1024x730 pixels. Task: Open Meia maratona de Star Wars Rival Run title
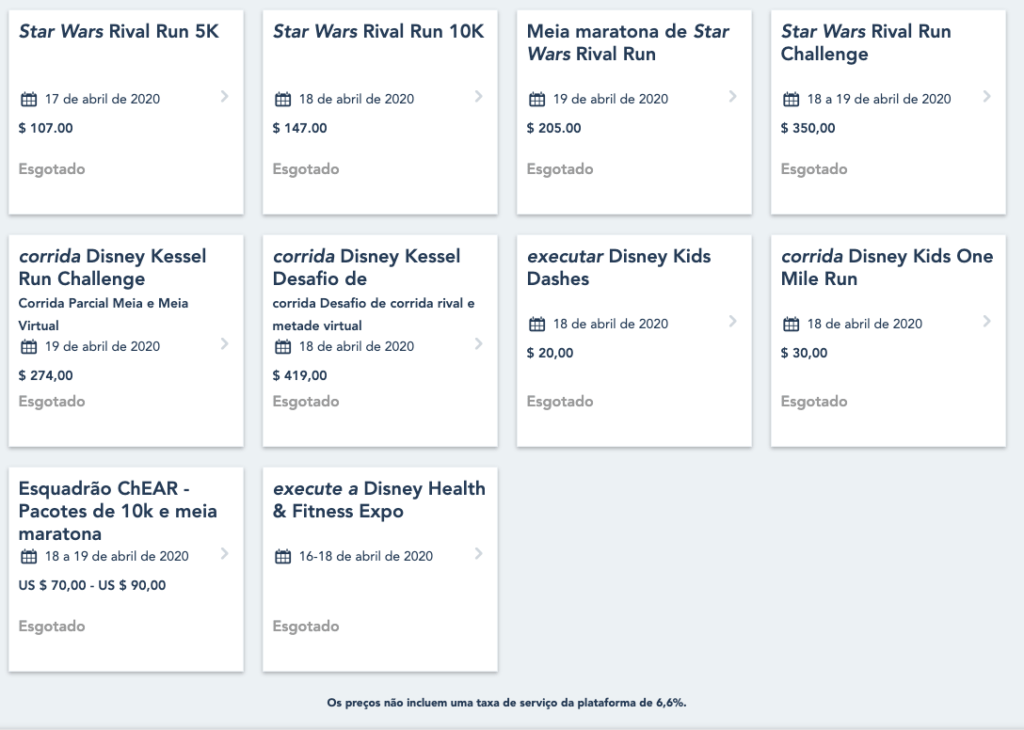628,42
